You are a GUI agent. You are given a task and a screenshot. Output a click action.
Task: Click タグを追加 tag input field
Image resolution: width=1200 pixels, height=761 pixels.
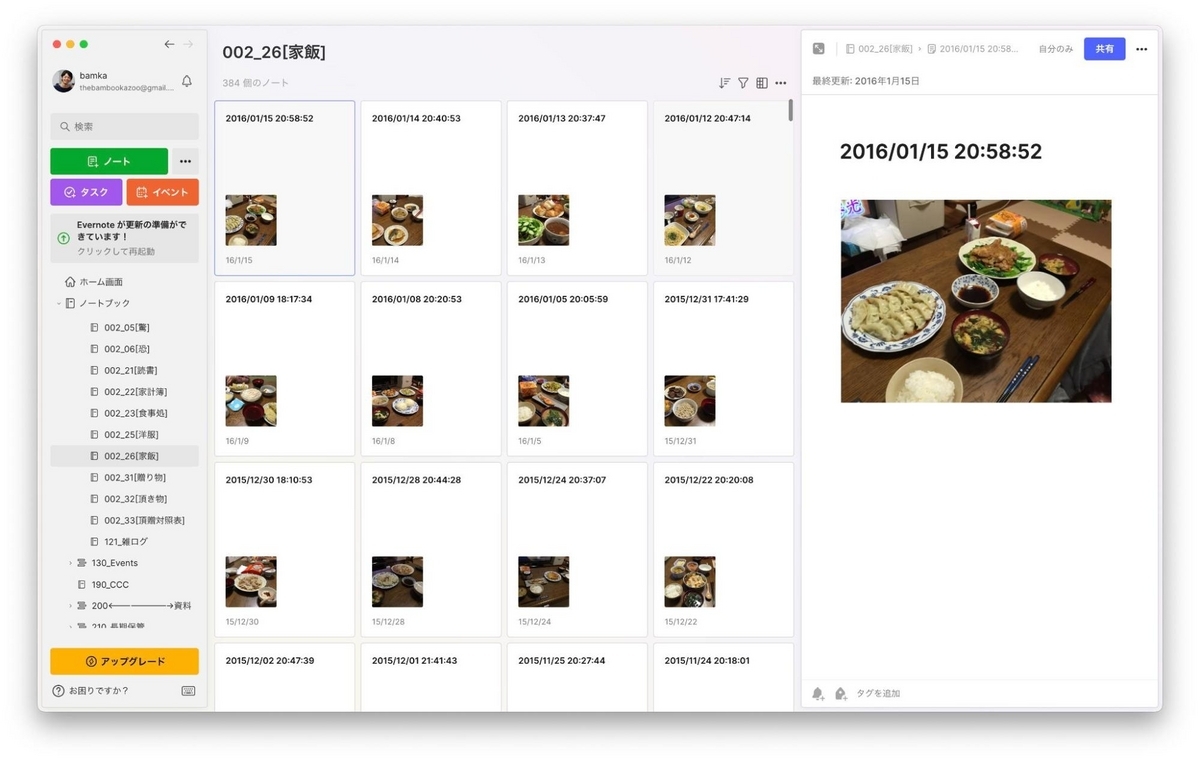coord(878,693)
